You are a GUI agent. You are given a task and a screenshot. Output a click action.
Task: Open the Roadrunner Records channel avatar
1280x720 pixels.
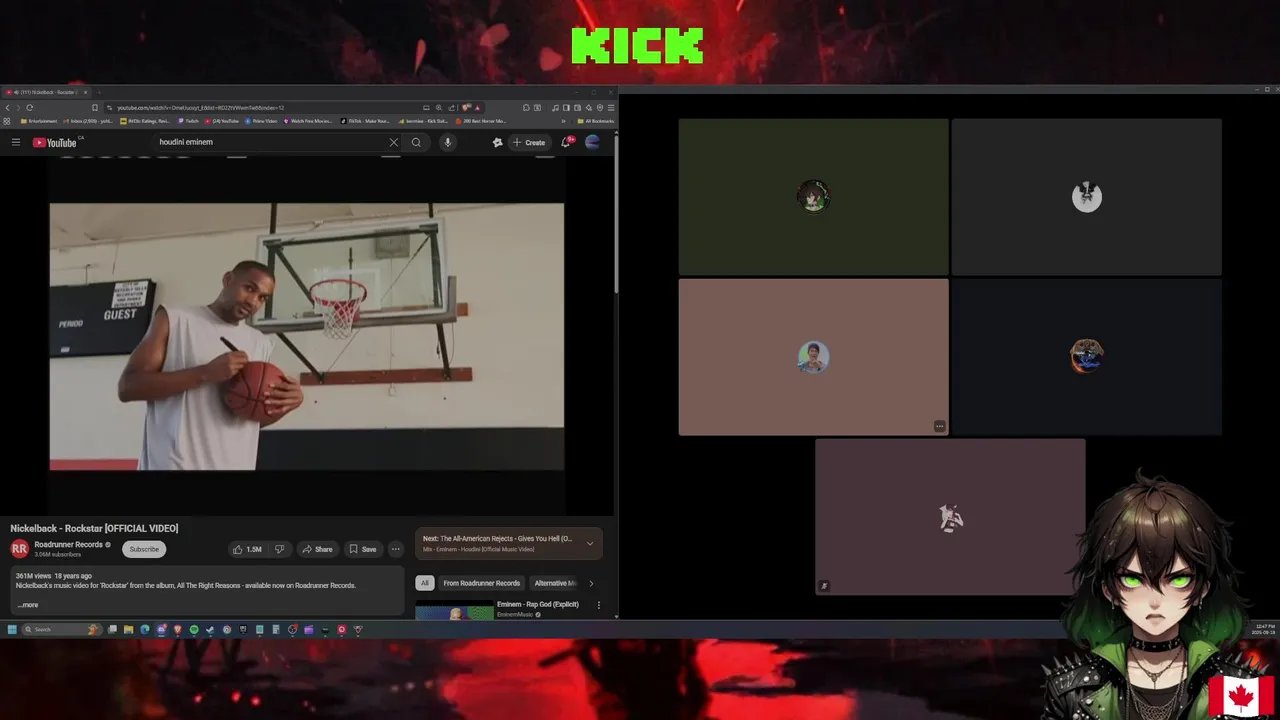click(x=19, y=548)
